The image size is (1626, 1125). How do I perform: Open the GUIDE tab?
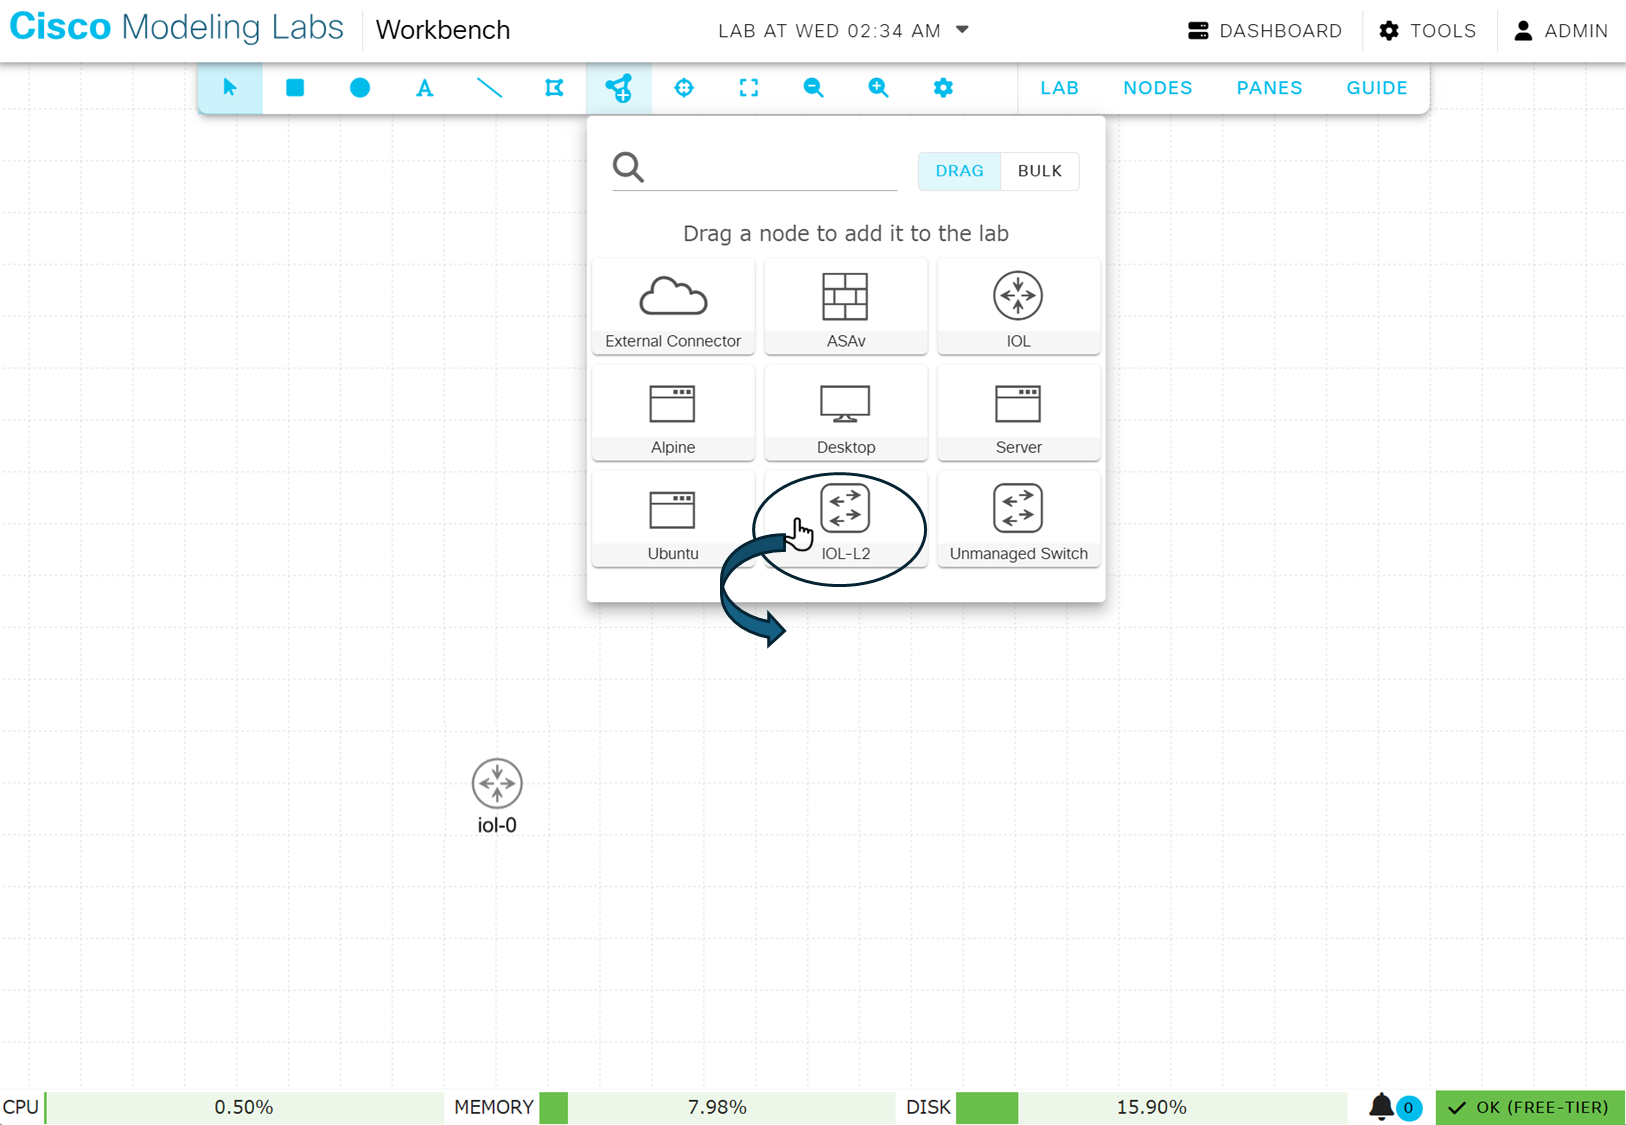pos(1377,88)
